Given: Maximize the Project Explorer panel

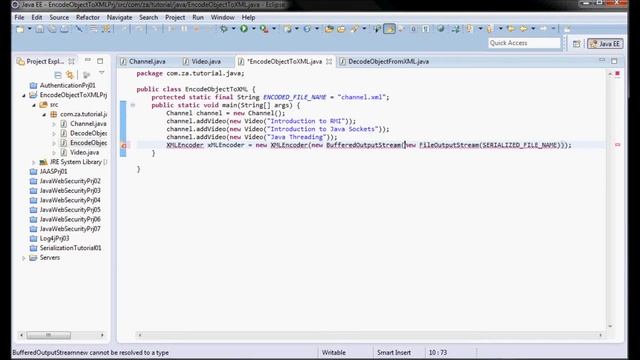Looking at the screenshot, I should pos(100,61).
